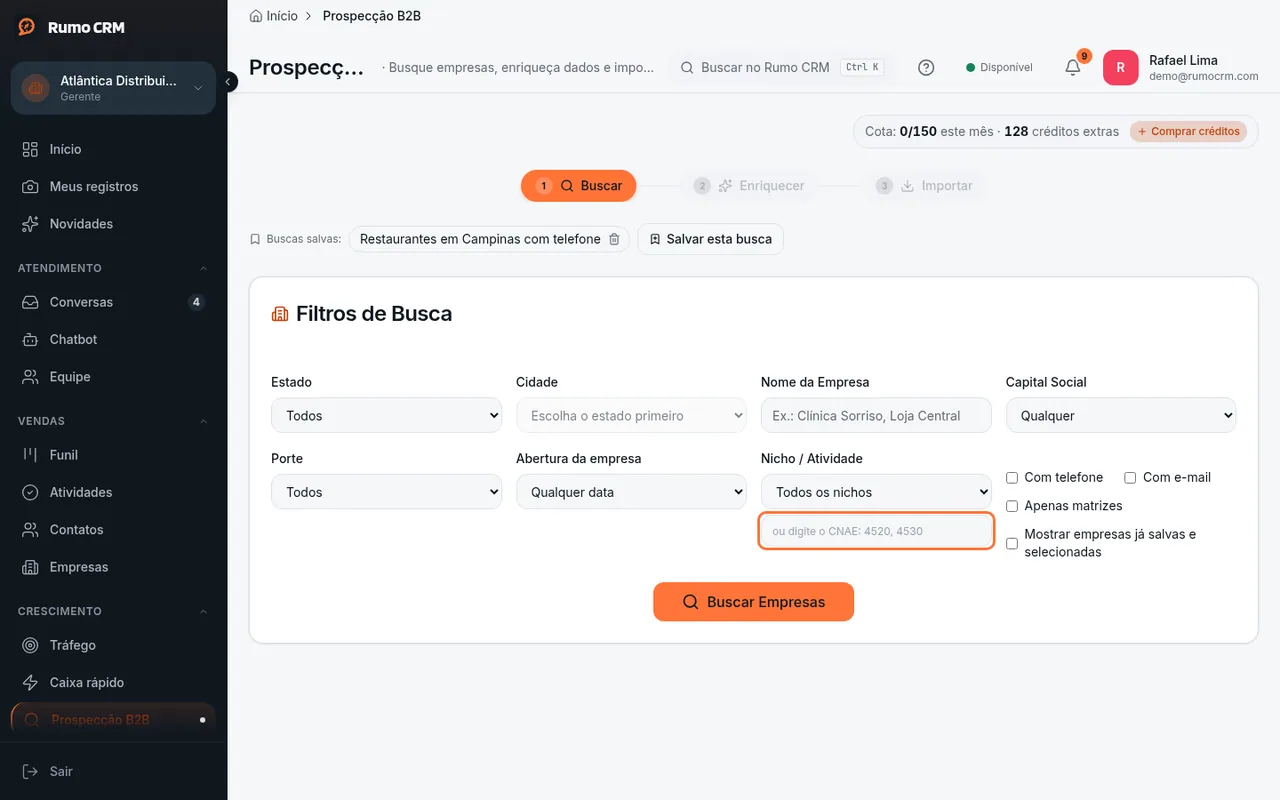Open the Abertura da empresa dropdown

(631, 492)
